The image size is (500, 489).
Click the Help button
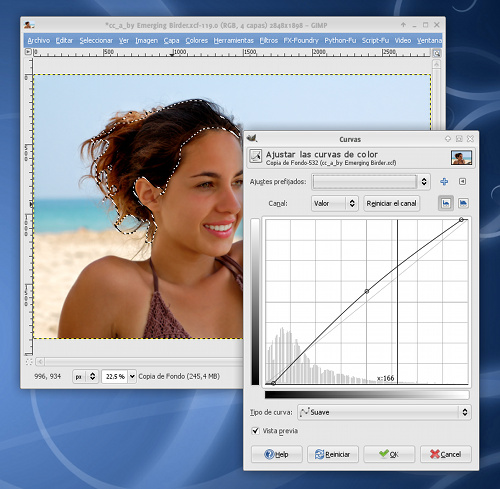coord(276,454)
